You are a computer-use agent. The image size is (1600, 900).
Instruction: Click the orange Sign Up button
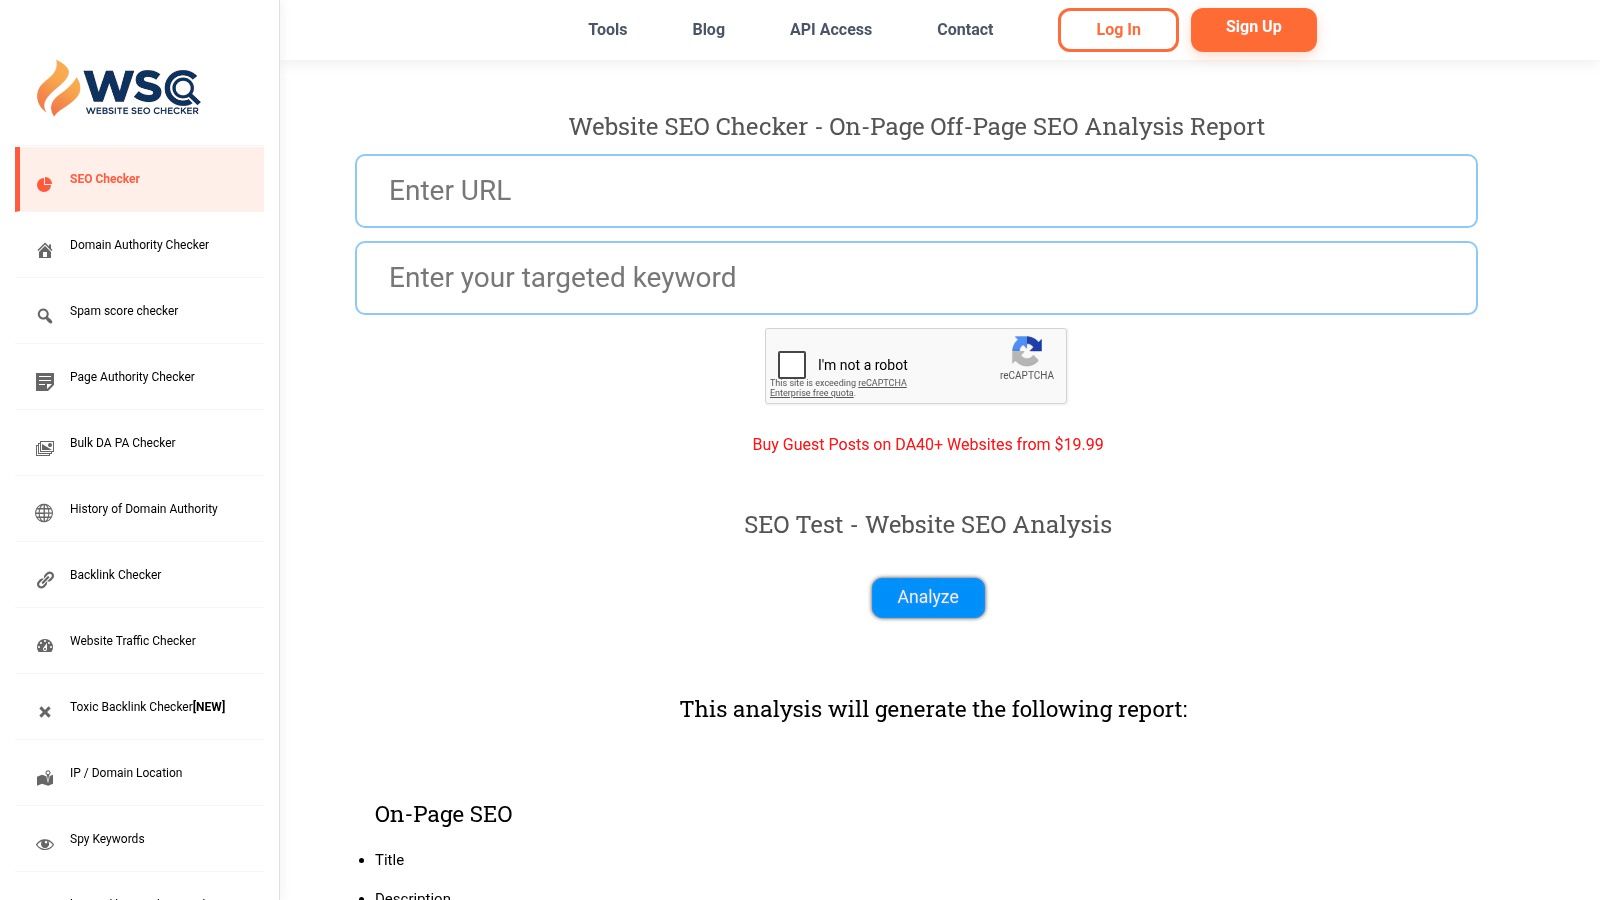(1254, 29)
